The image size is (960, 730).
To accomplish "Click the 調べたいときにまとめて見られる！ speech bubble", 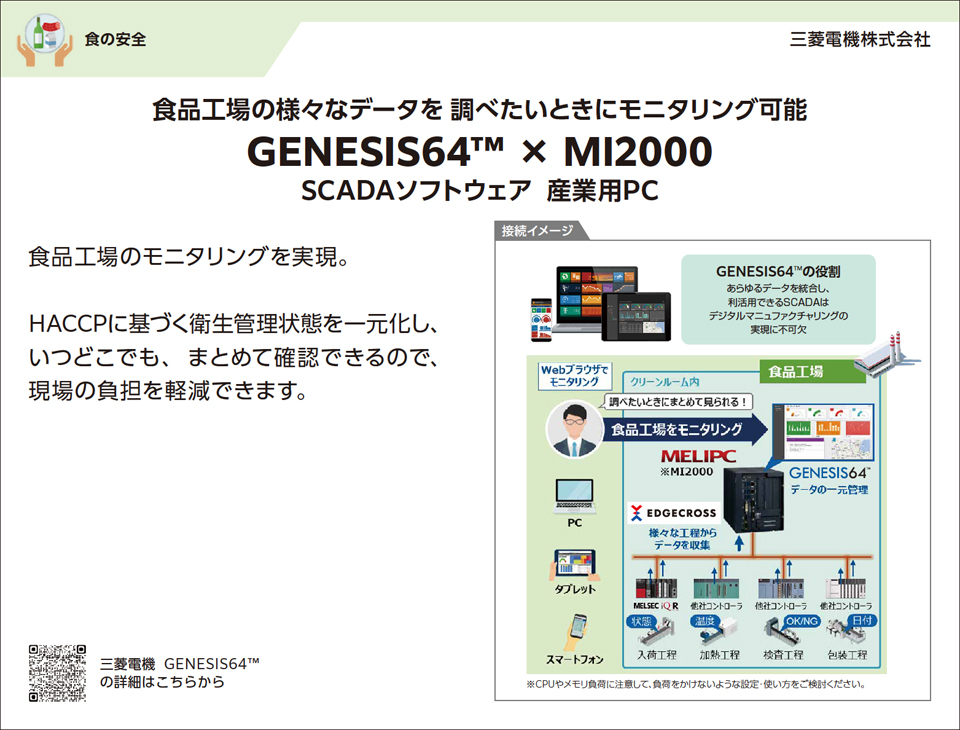I will (677, 402).
